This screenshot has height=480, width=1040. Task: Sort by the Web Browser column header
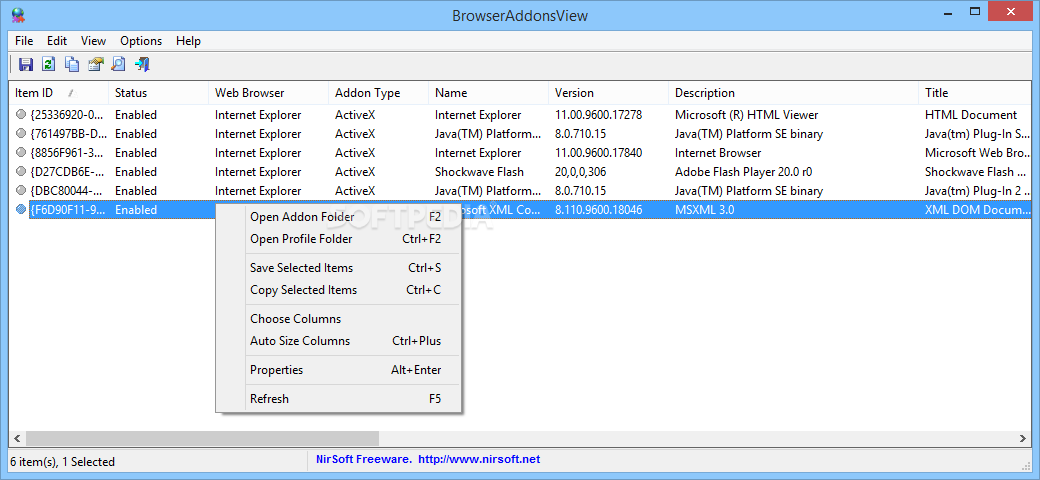(x=269, y=93)
